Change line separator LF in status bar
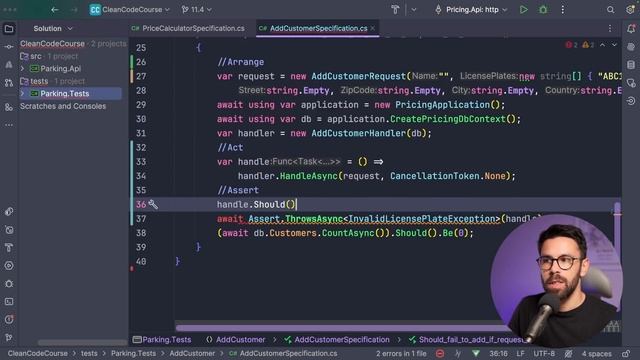640x360 pixels. pyautogui.click(x=520, y=353)
